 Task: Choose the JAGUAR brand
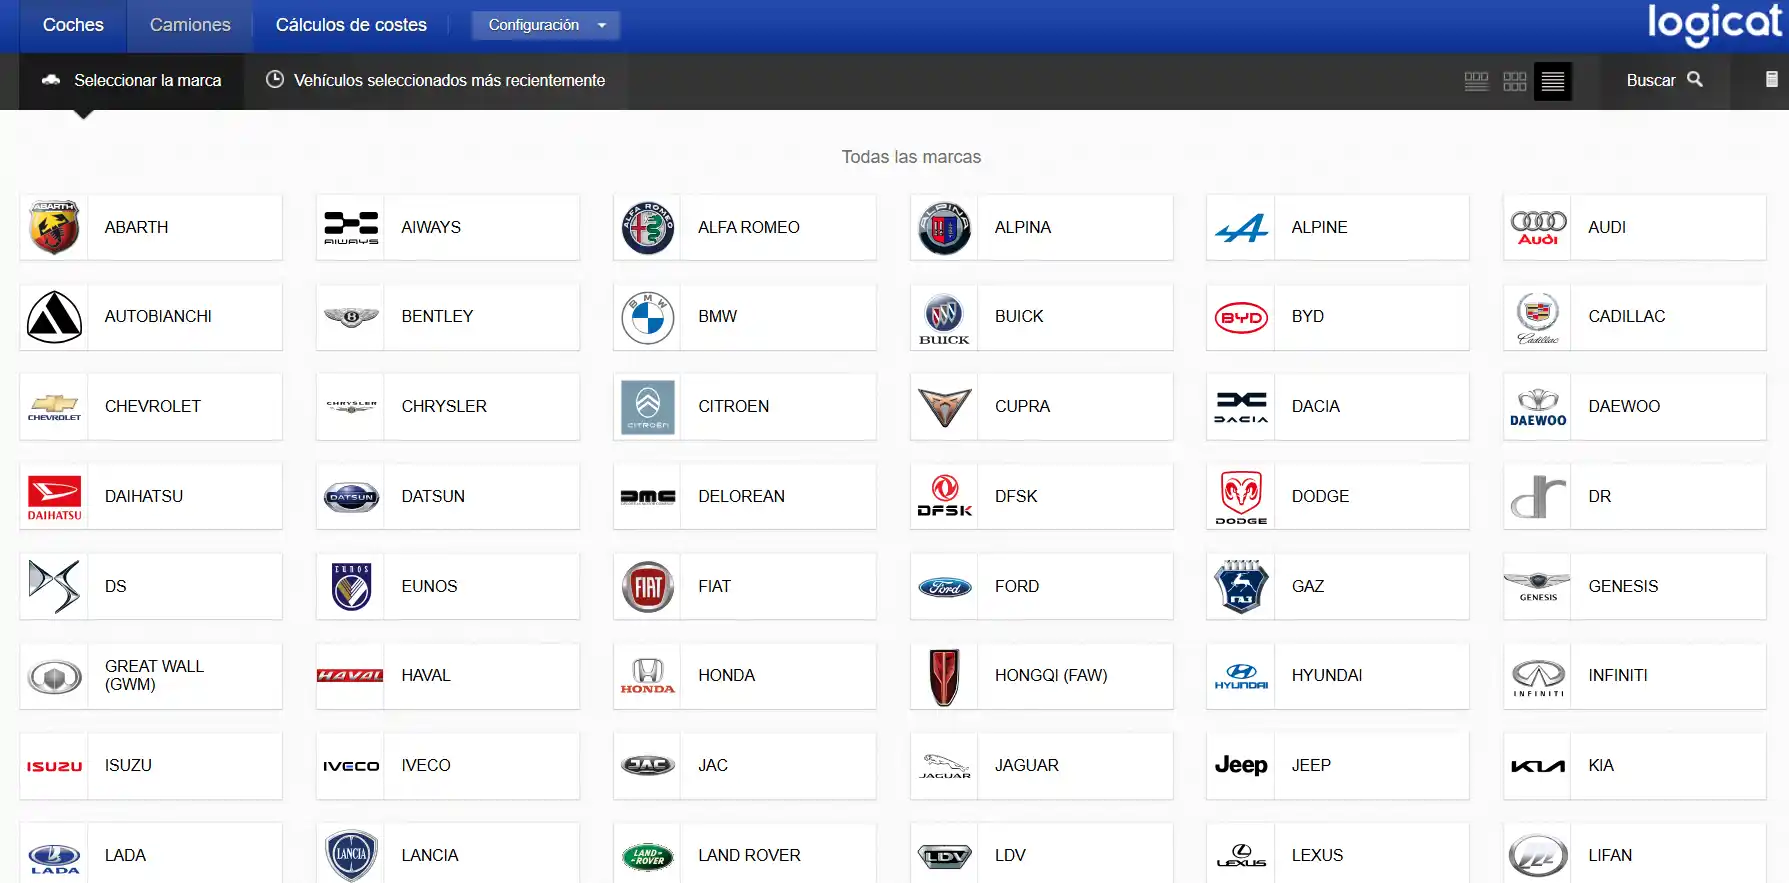(1041, 766)
